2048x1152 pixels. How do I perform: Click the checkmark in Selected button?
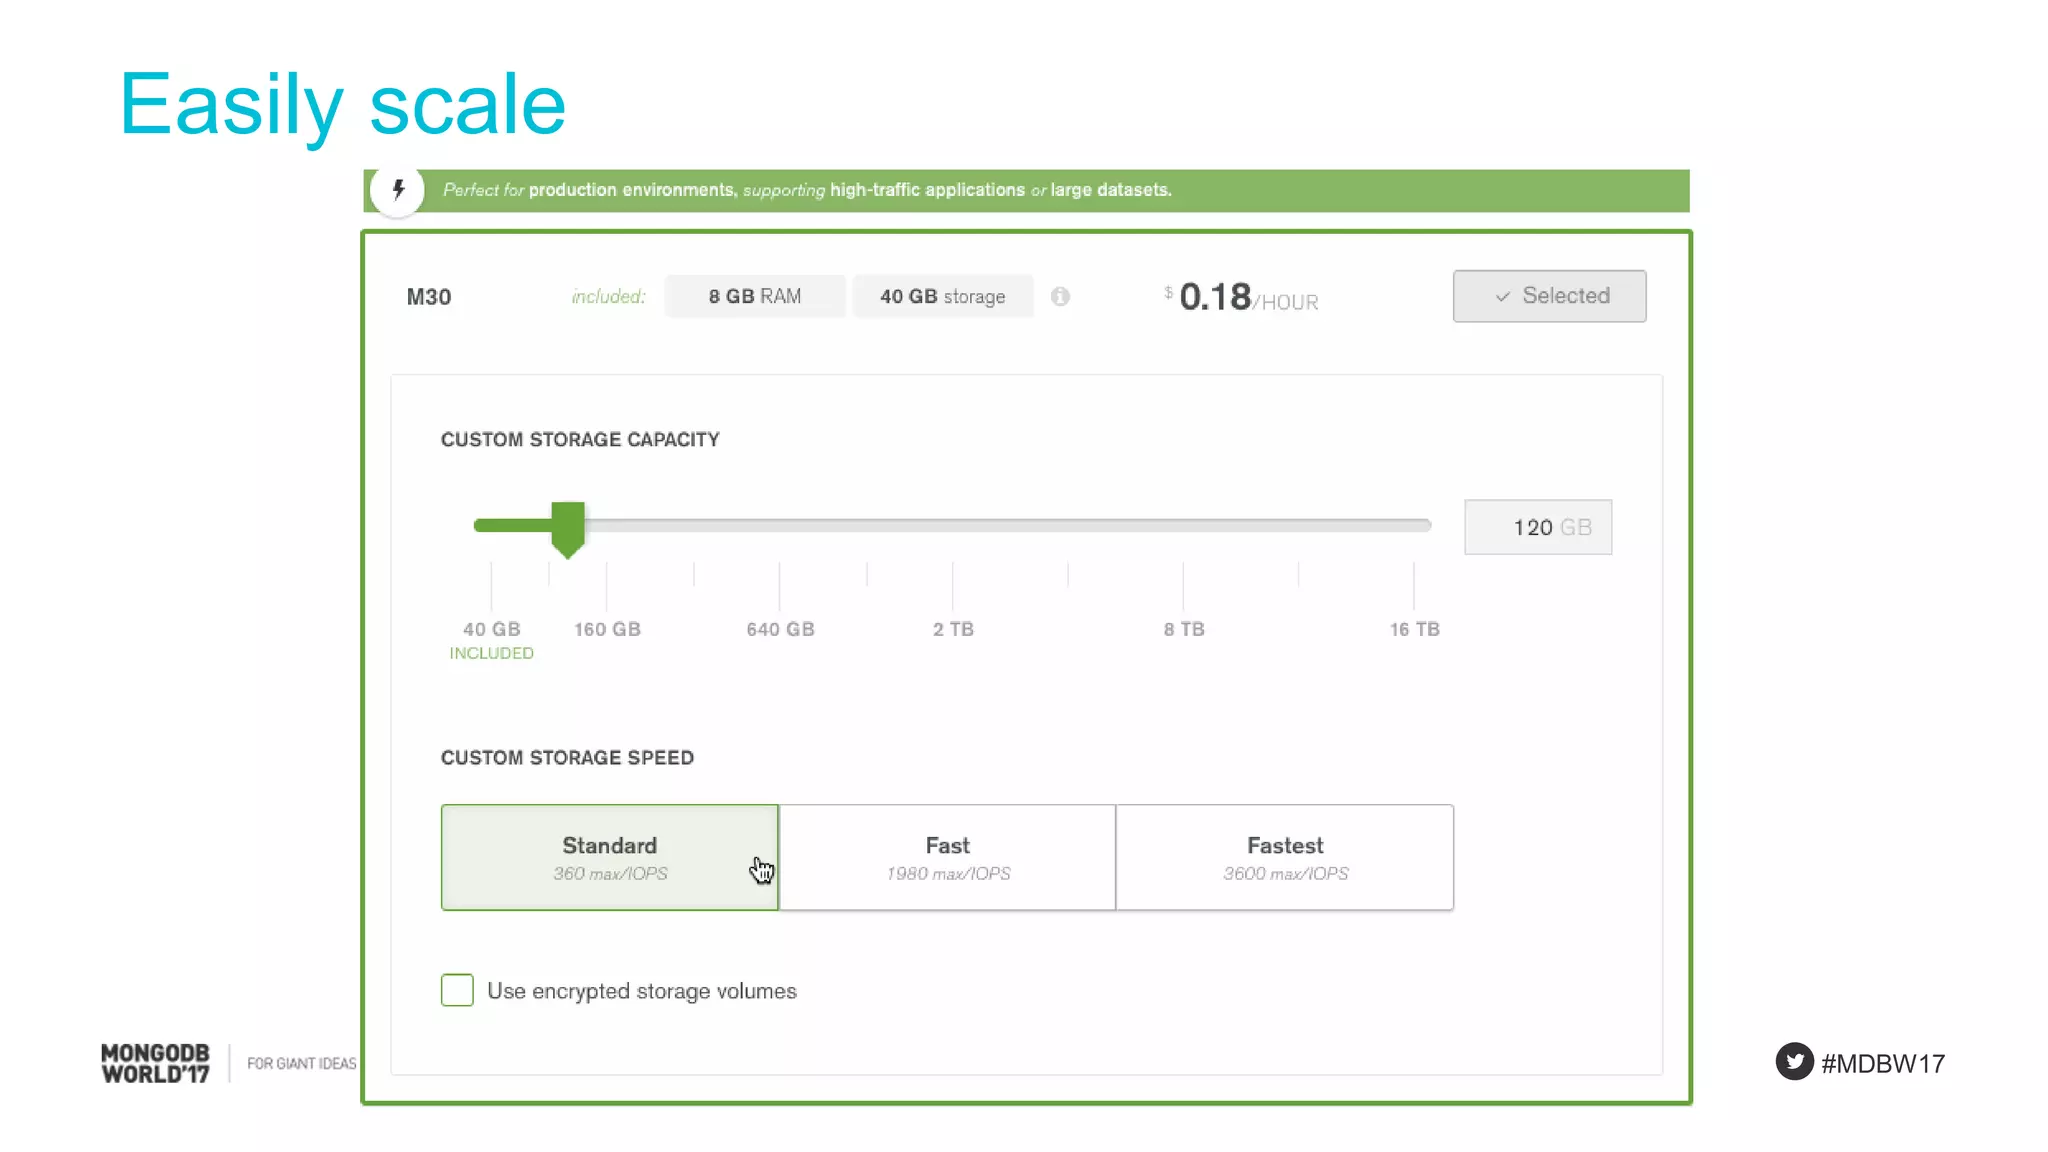1502,297
